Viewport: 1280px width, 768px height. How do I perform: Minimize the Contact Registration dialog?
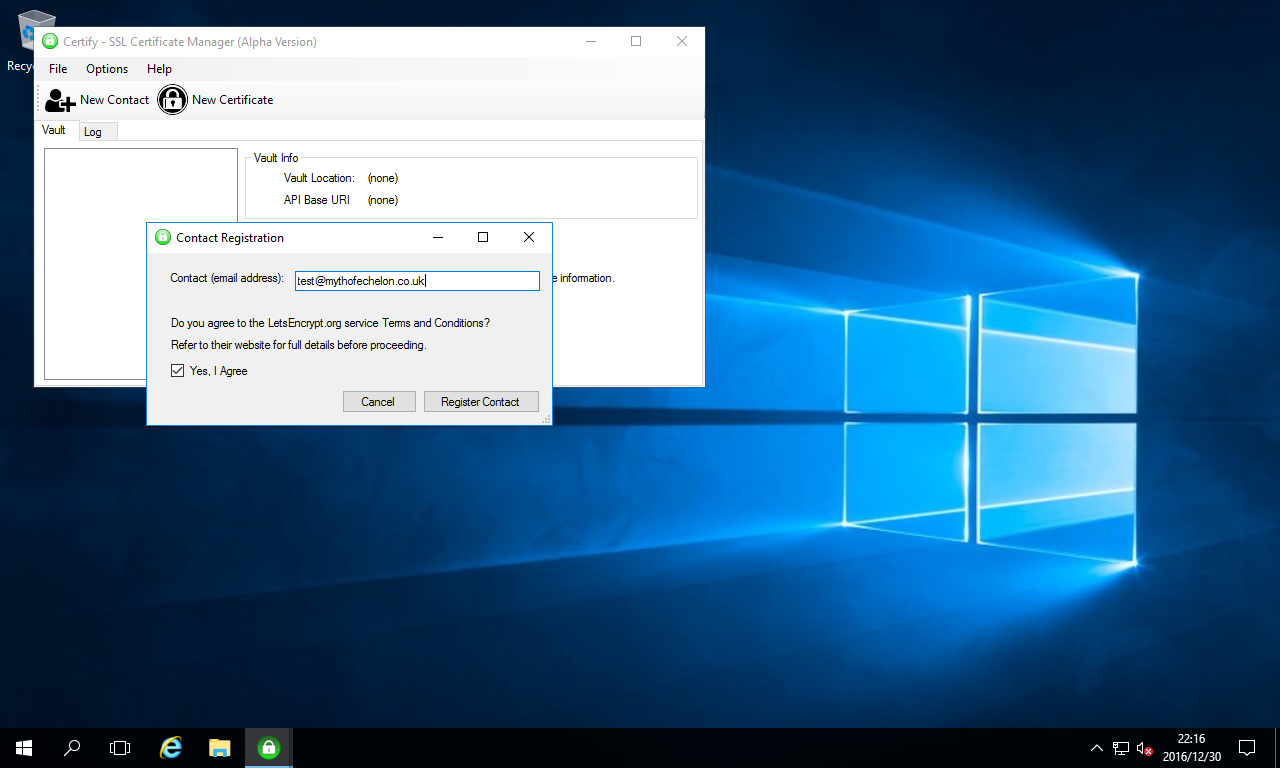coord(438,237)
